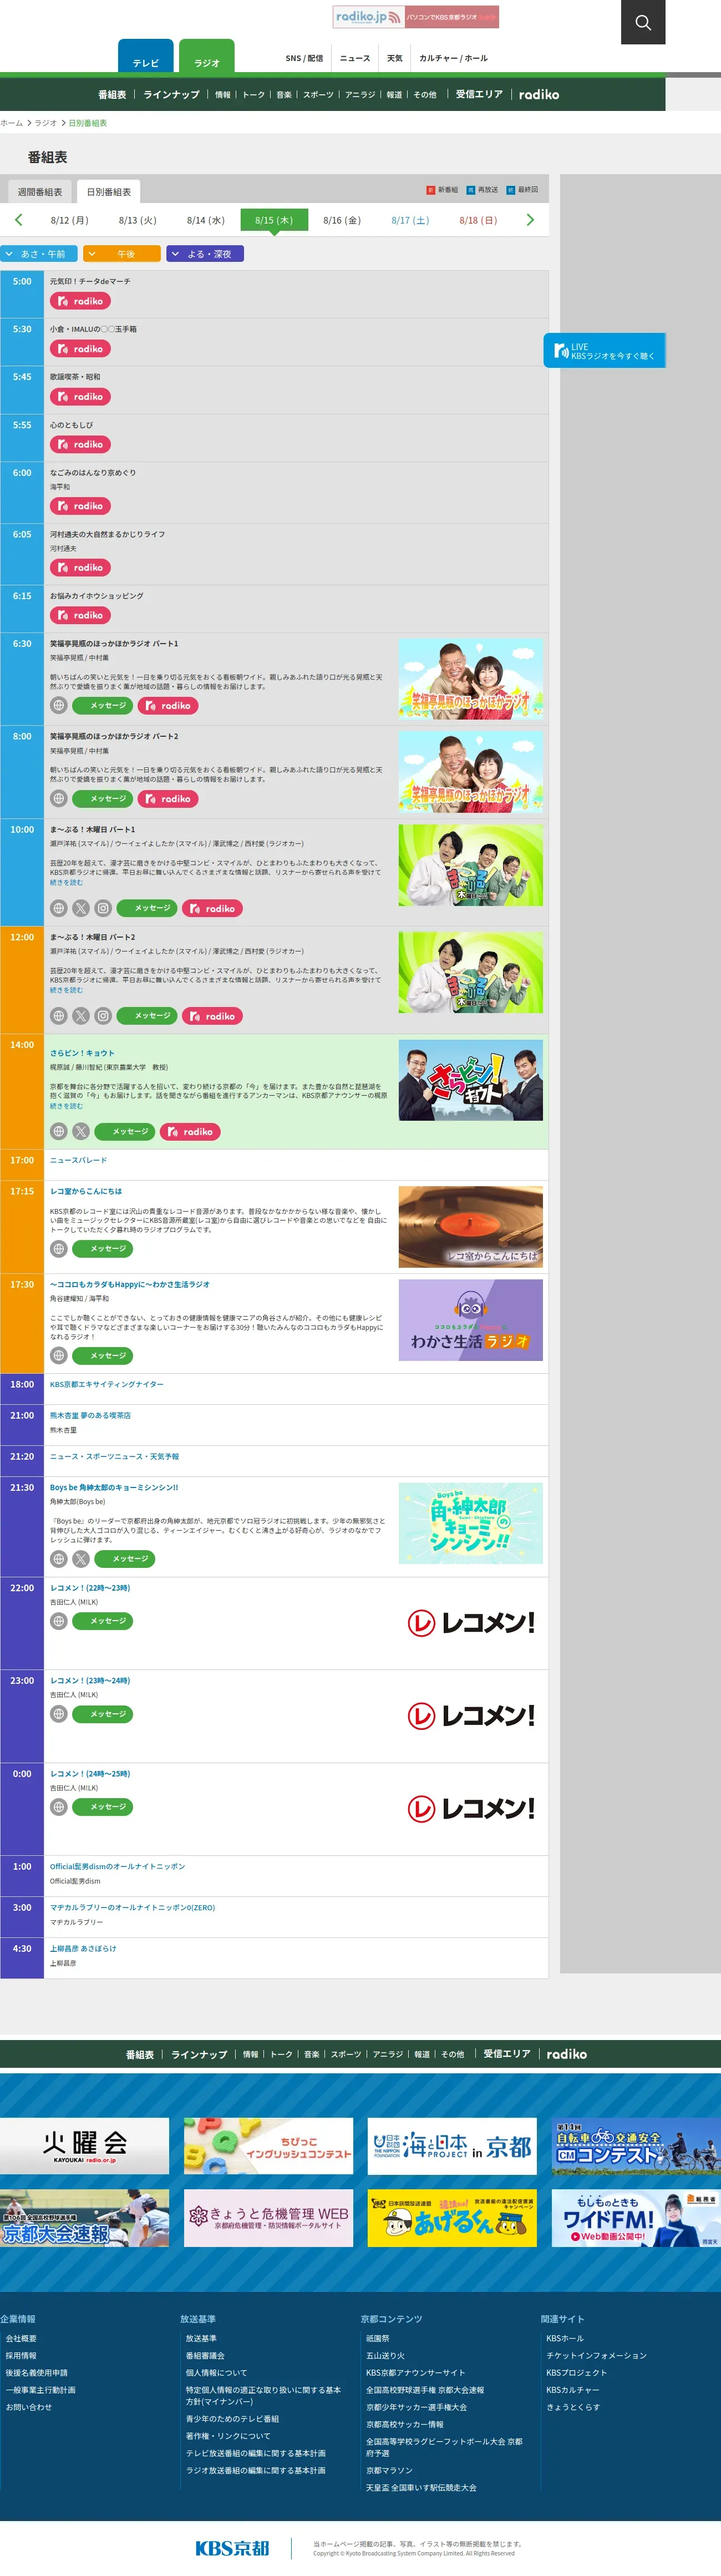Open globe icon for 22:00 レコメン！(22時〜23時)
Image resolution: width=721 pixels, height=2576 pixels.
[x=59, y=1620]
